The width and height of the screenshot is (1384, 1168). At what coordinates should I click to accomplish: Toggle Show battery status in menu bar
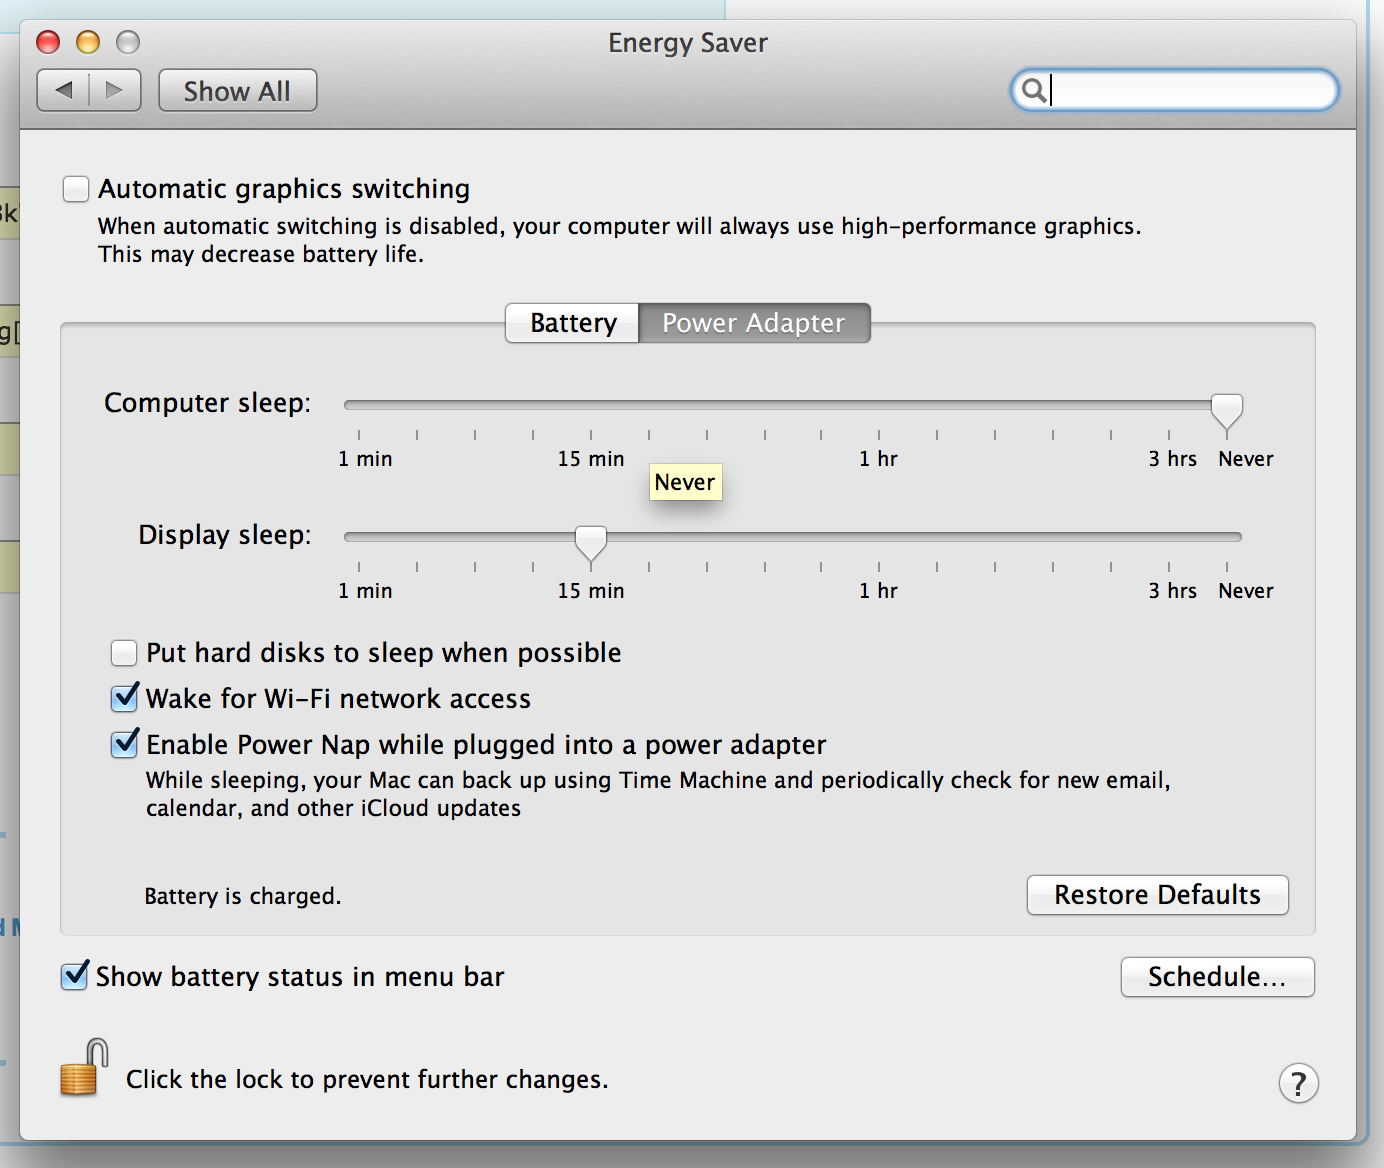[74, 976]
